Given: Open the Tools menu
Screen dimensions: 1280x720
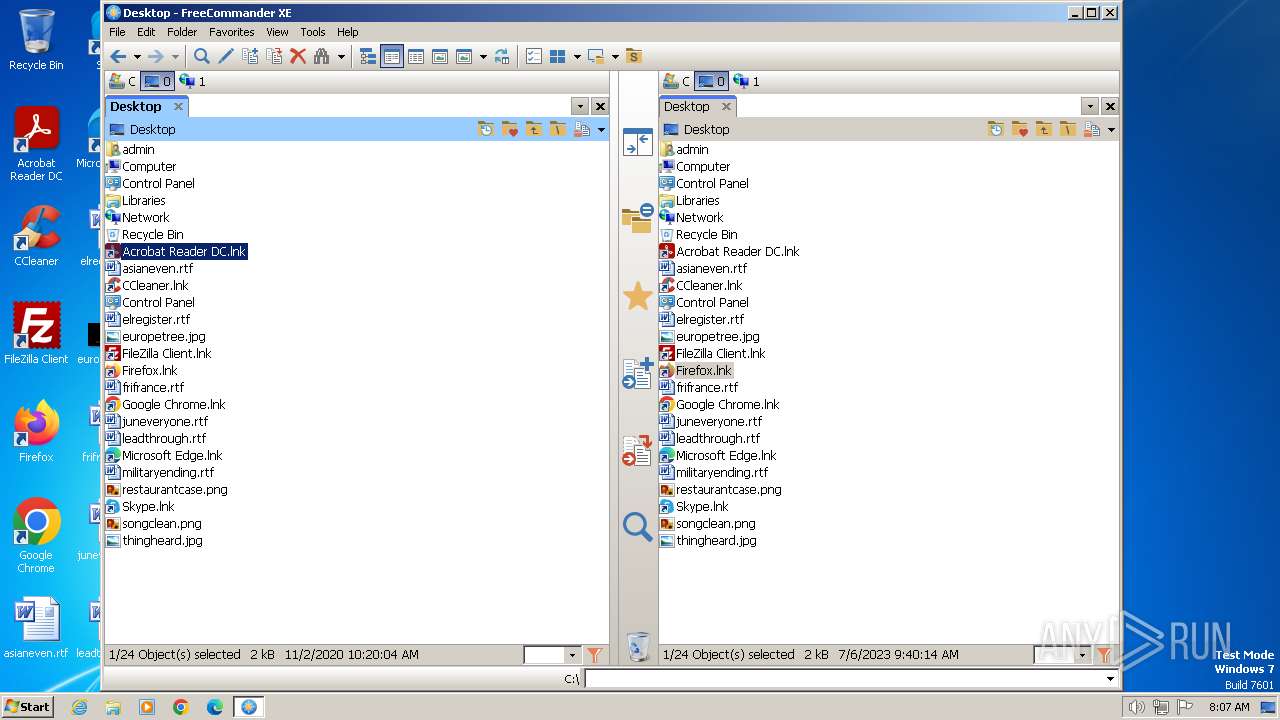Looking at the screenshot, I should pyautogui.click(x=313, y=32).
